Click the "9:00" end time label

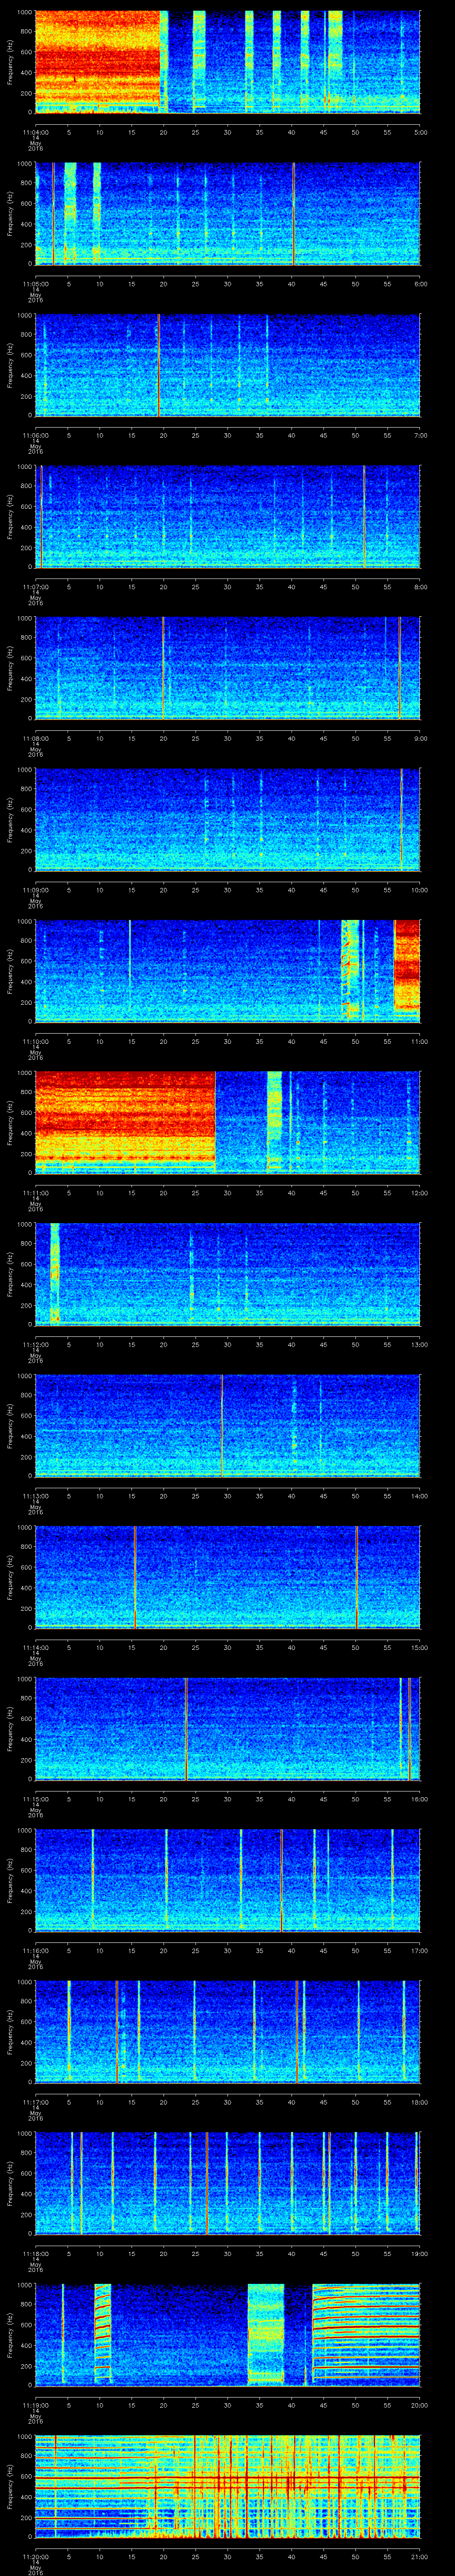(420, 738)
